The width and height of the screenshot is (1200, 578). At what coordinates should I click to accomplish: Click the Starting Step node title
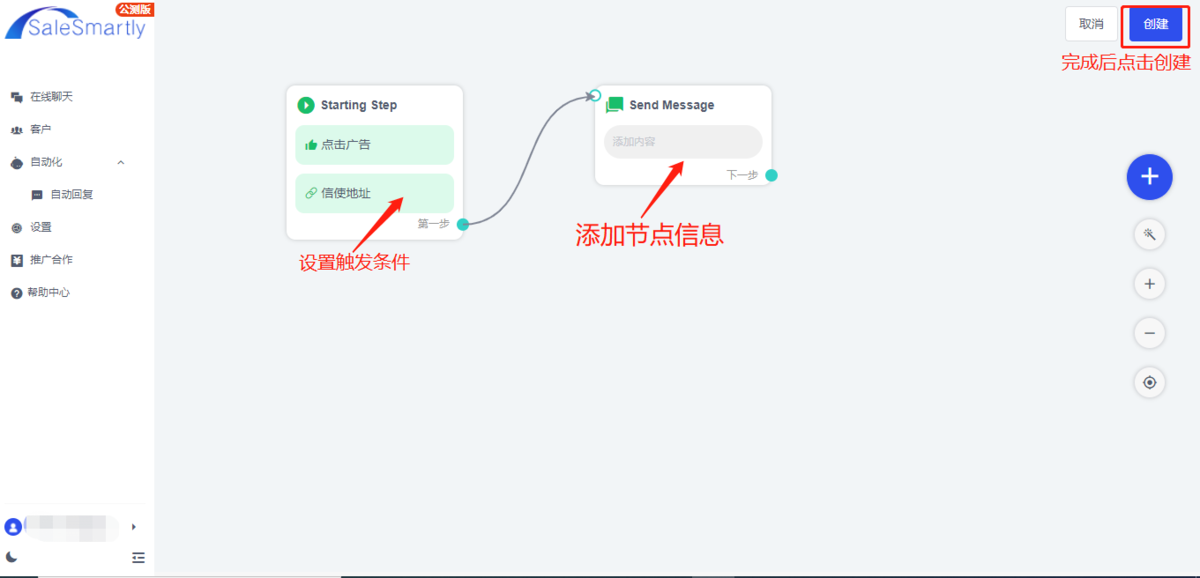(359, 105)
